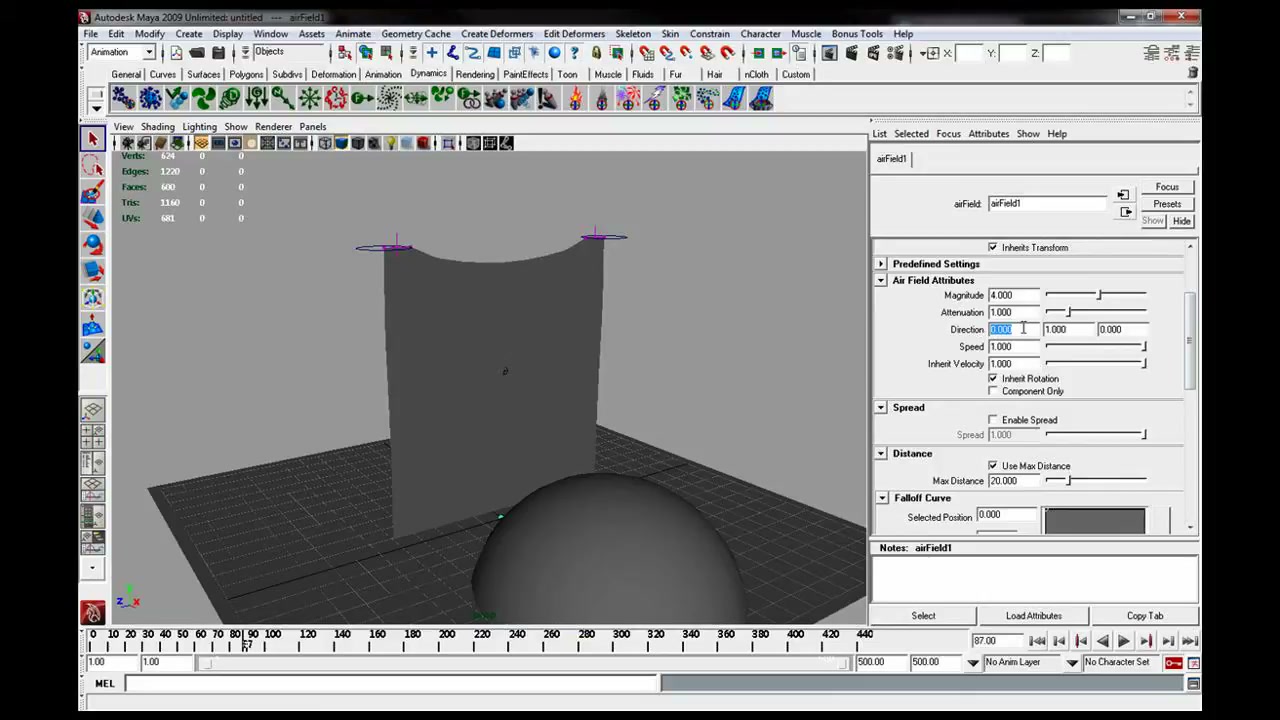Image resolution: width=1280 pixels, height=720 pixels.
Task: Click the Hide button
Action: [x=1181, y=221]
